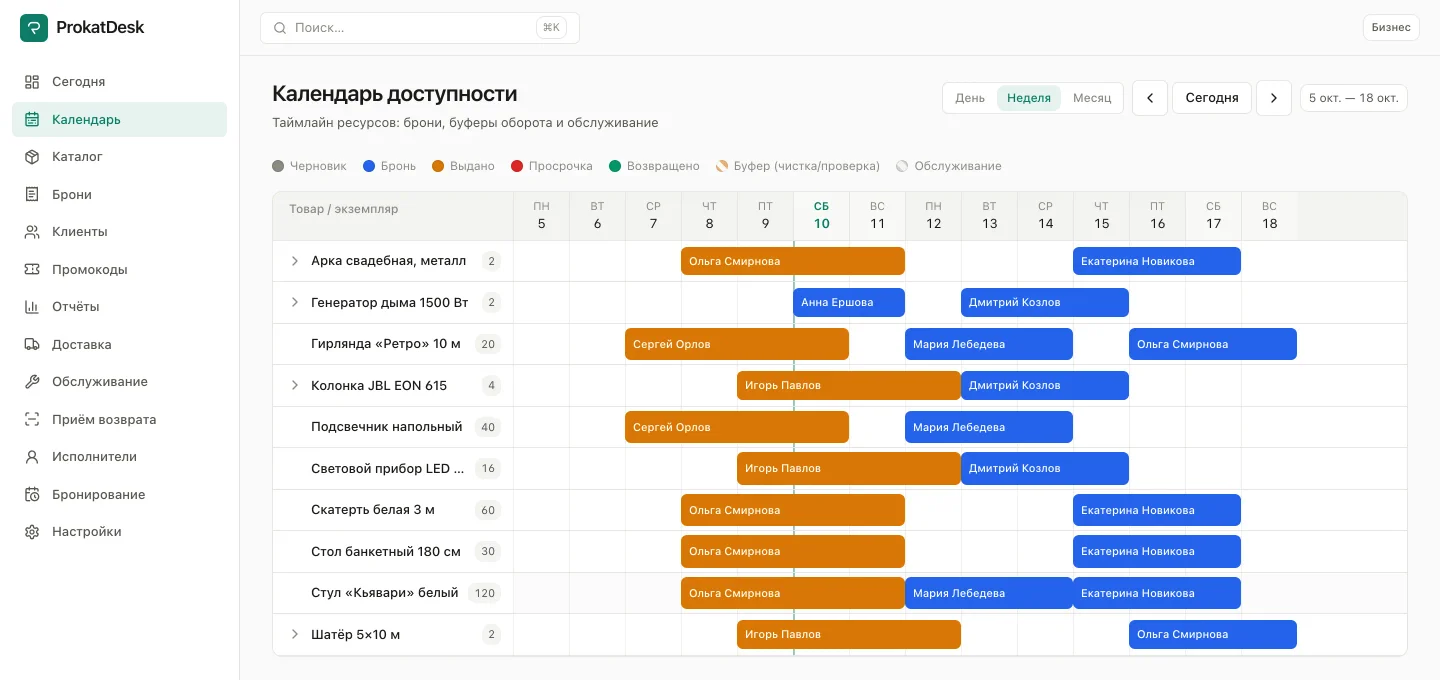
Task: Open the Каталог box icon
Action: click(32, 157)
